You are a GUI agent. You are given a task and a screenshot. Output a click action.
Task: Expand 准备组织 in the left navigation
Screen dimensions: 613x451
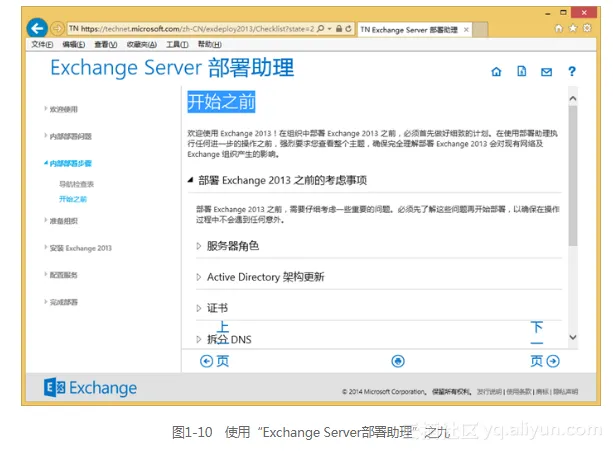[x=63, y=221]
